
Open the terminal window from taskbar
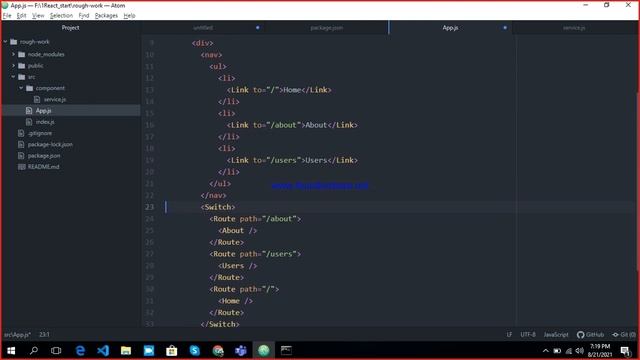286,351
